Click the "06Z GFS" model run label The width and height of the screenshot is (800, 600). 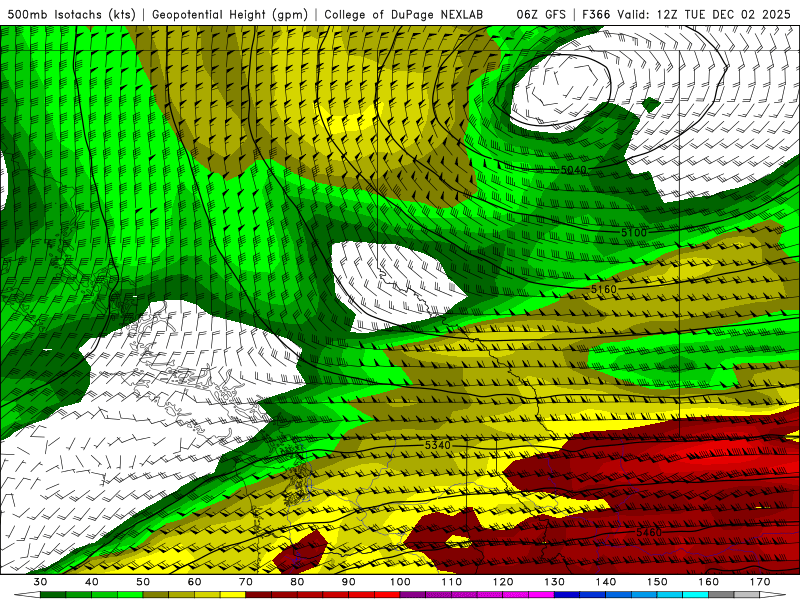tap(541, 14)
